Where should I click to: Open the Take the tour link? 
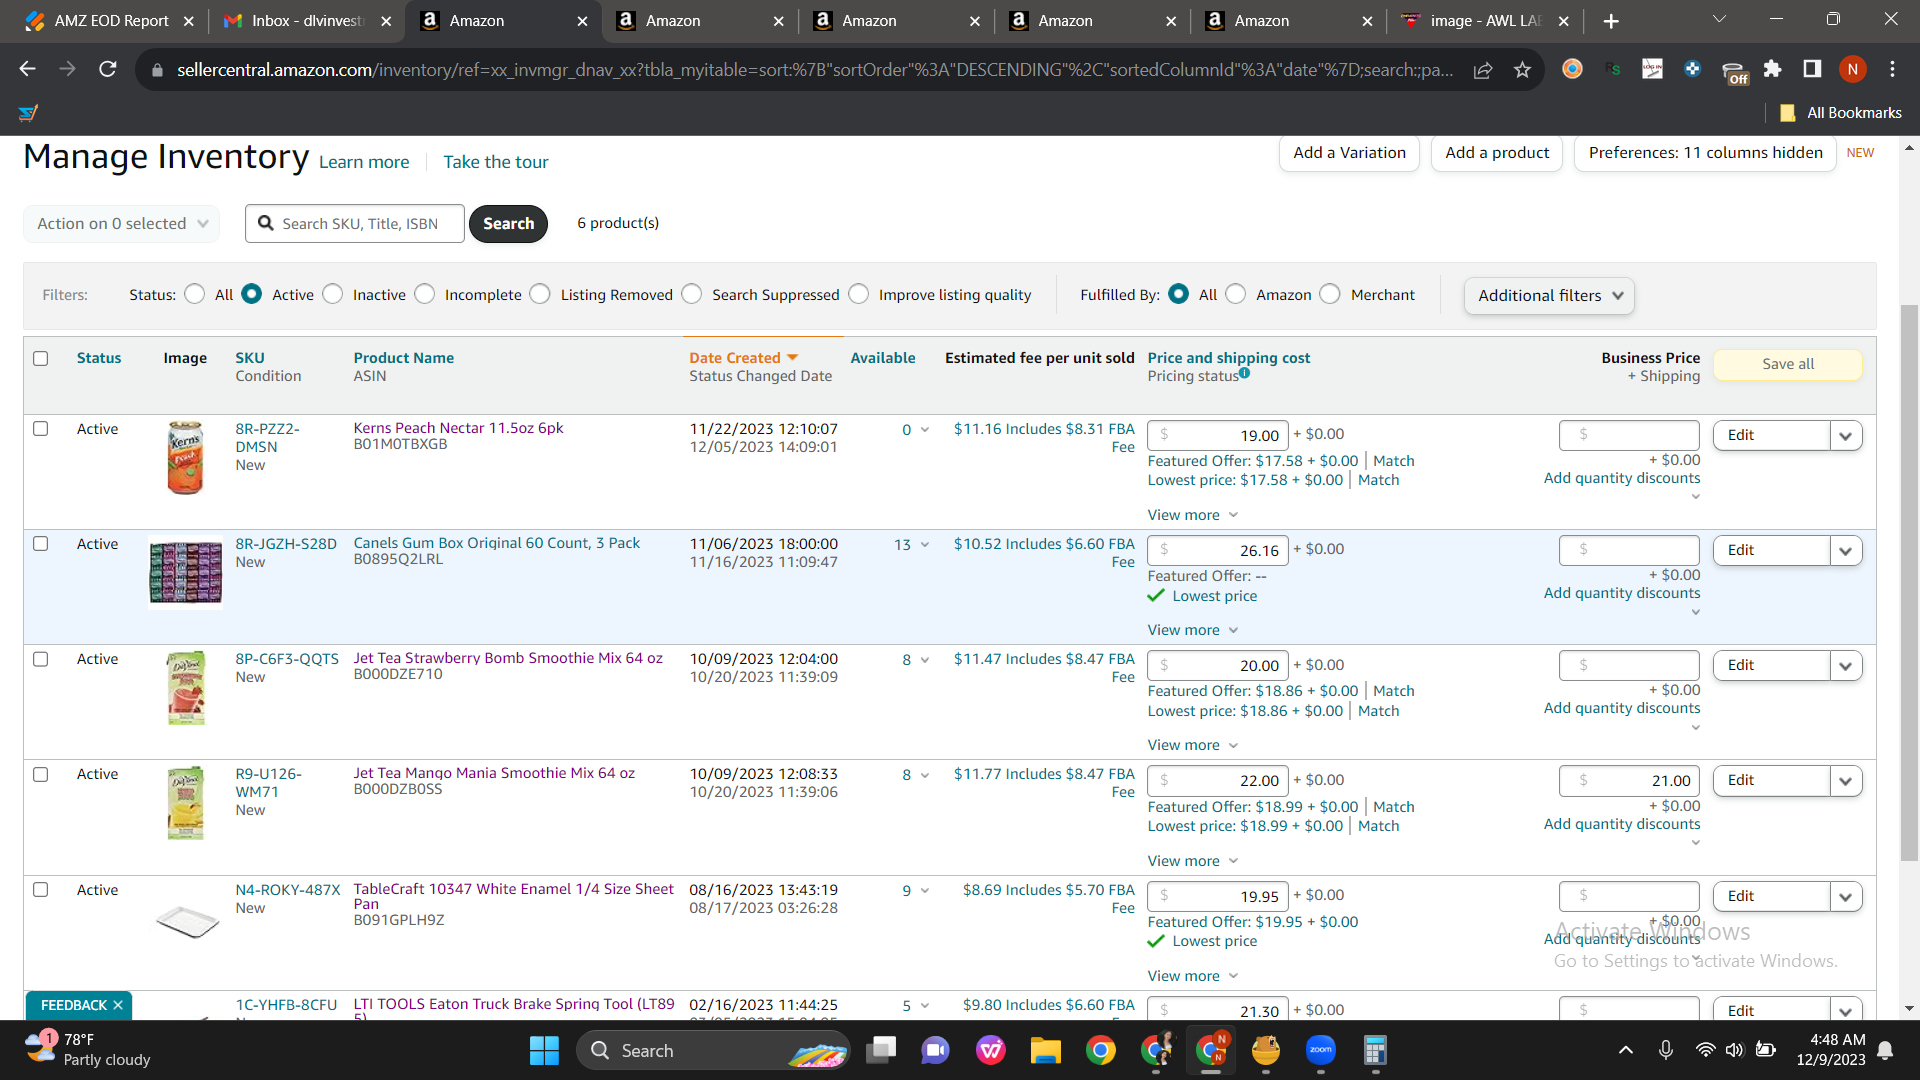(496, 162)
